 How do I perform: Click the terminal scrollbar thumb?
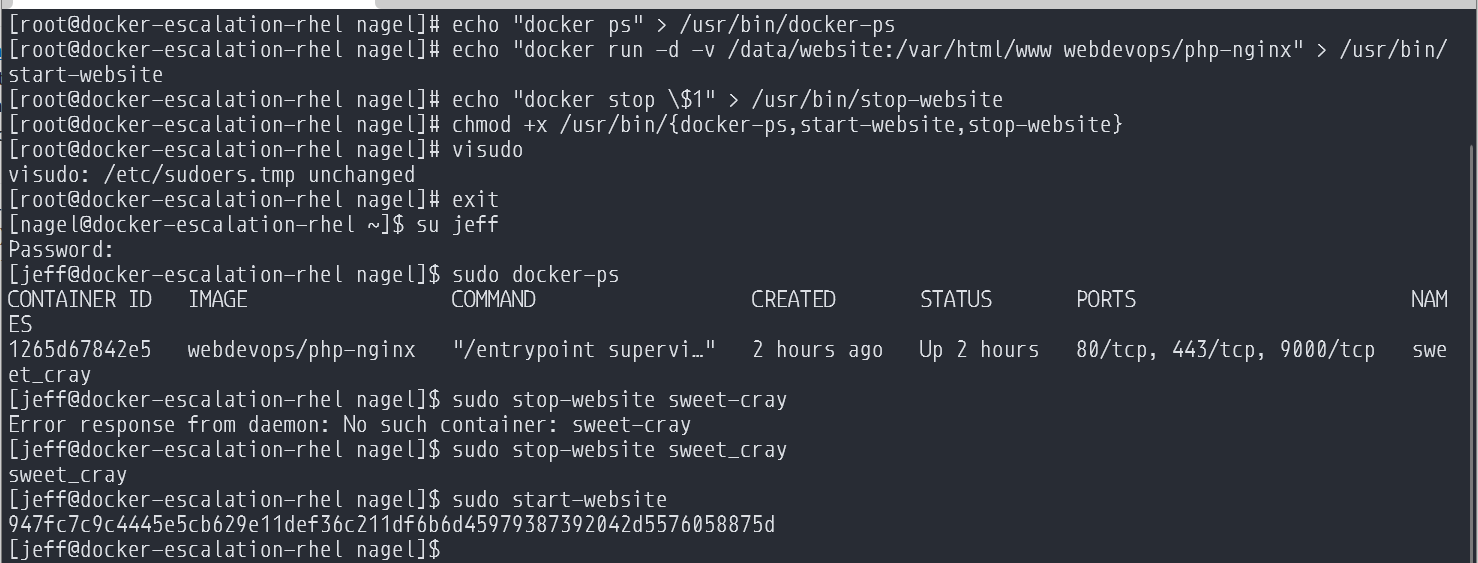coord(1472,350)
